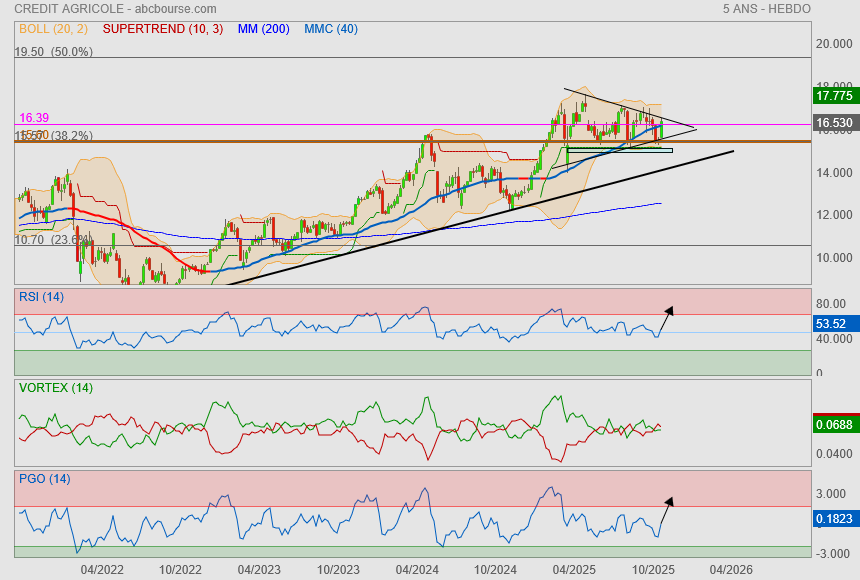Click the PGO (14) panel title
Screen dimensions: 860x580
[44, 479]
